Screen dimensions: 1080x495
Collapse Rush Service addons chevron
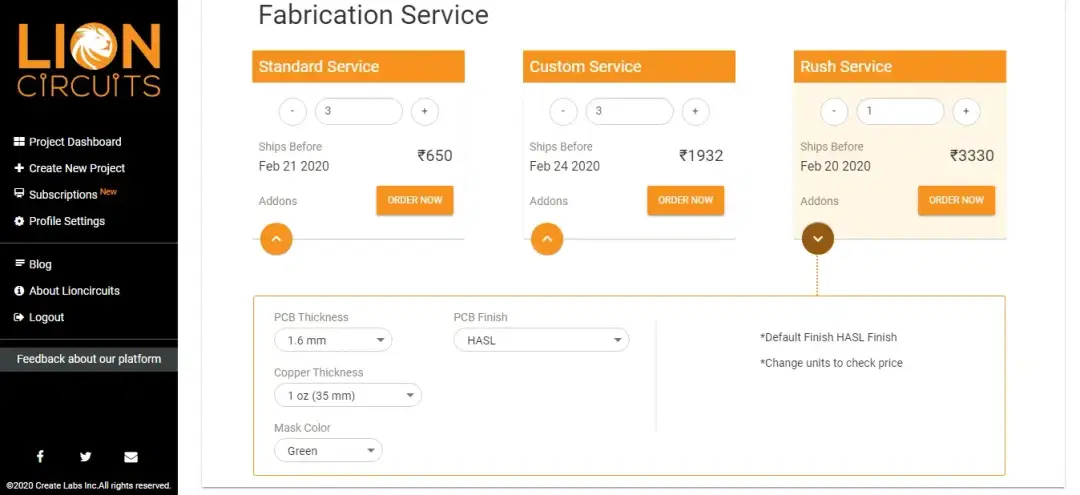coord(818,239)
